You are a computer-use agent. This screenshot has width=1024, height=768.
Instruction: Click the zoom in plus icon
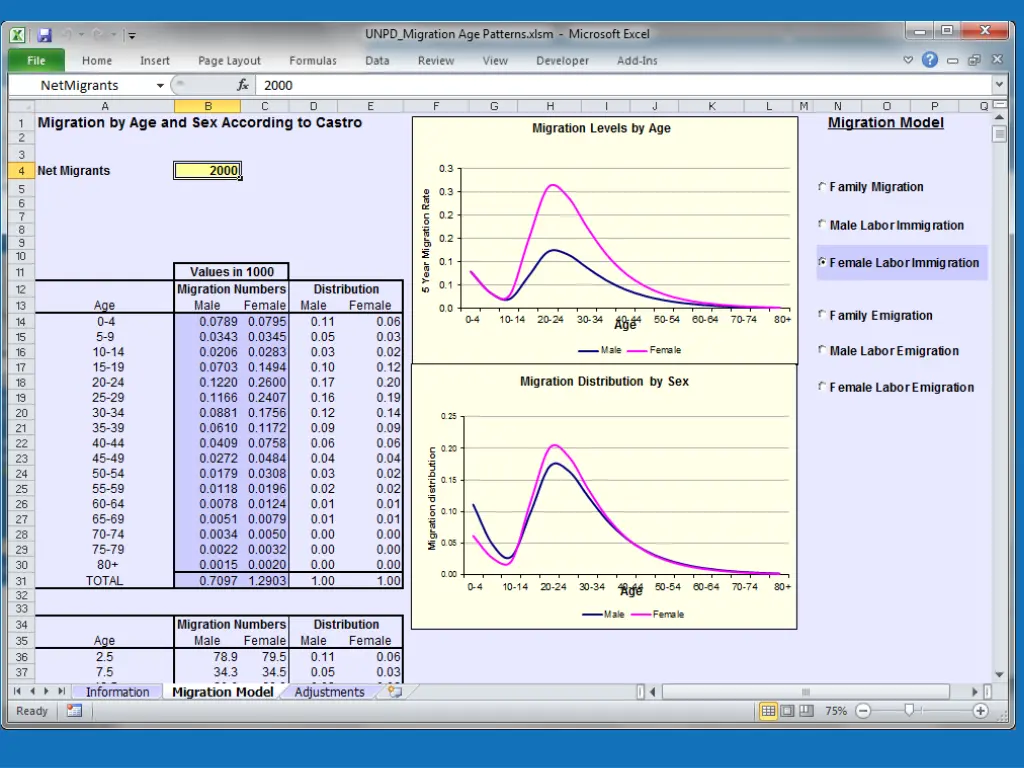981,711
